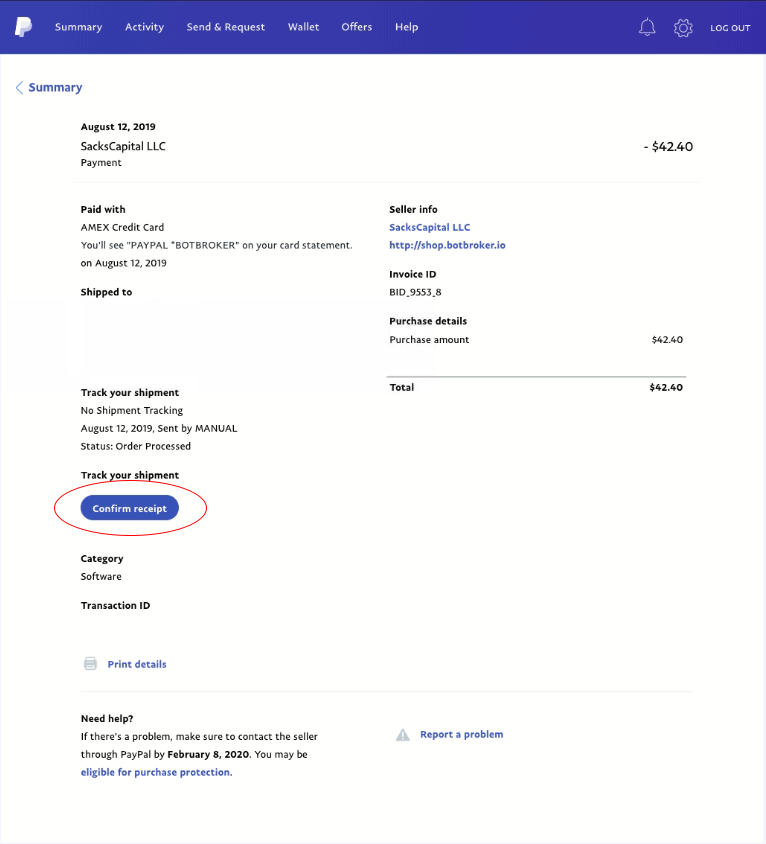Click the Report a problem link
Viewport: 766px width, 844px height.
point(461,734)
